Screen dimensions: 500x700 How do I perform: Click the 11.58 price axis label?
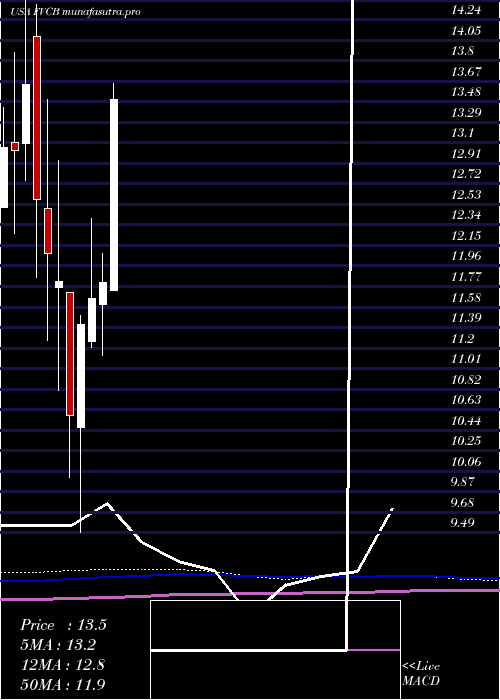[466, 297]
